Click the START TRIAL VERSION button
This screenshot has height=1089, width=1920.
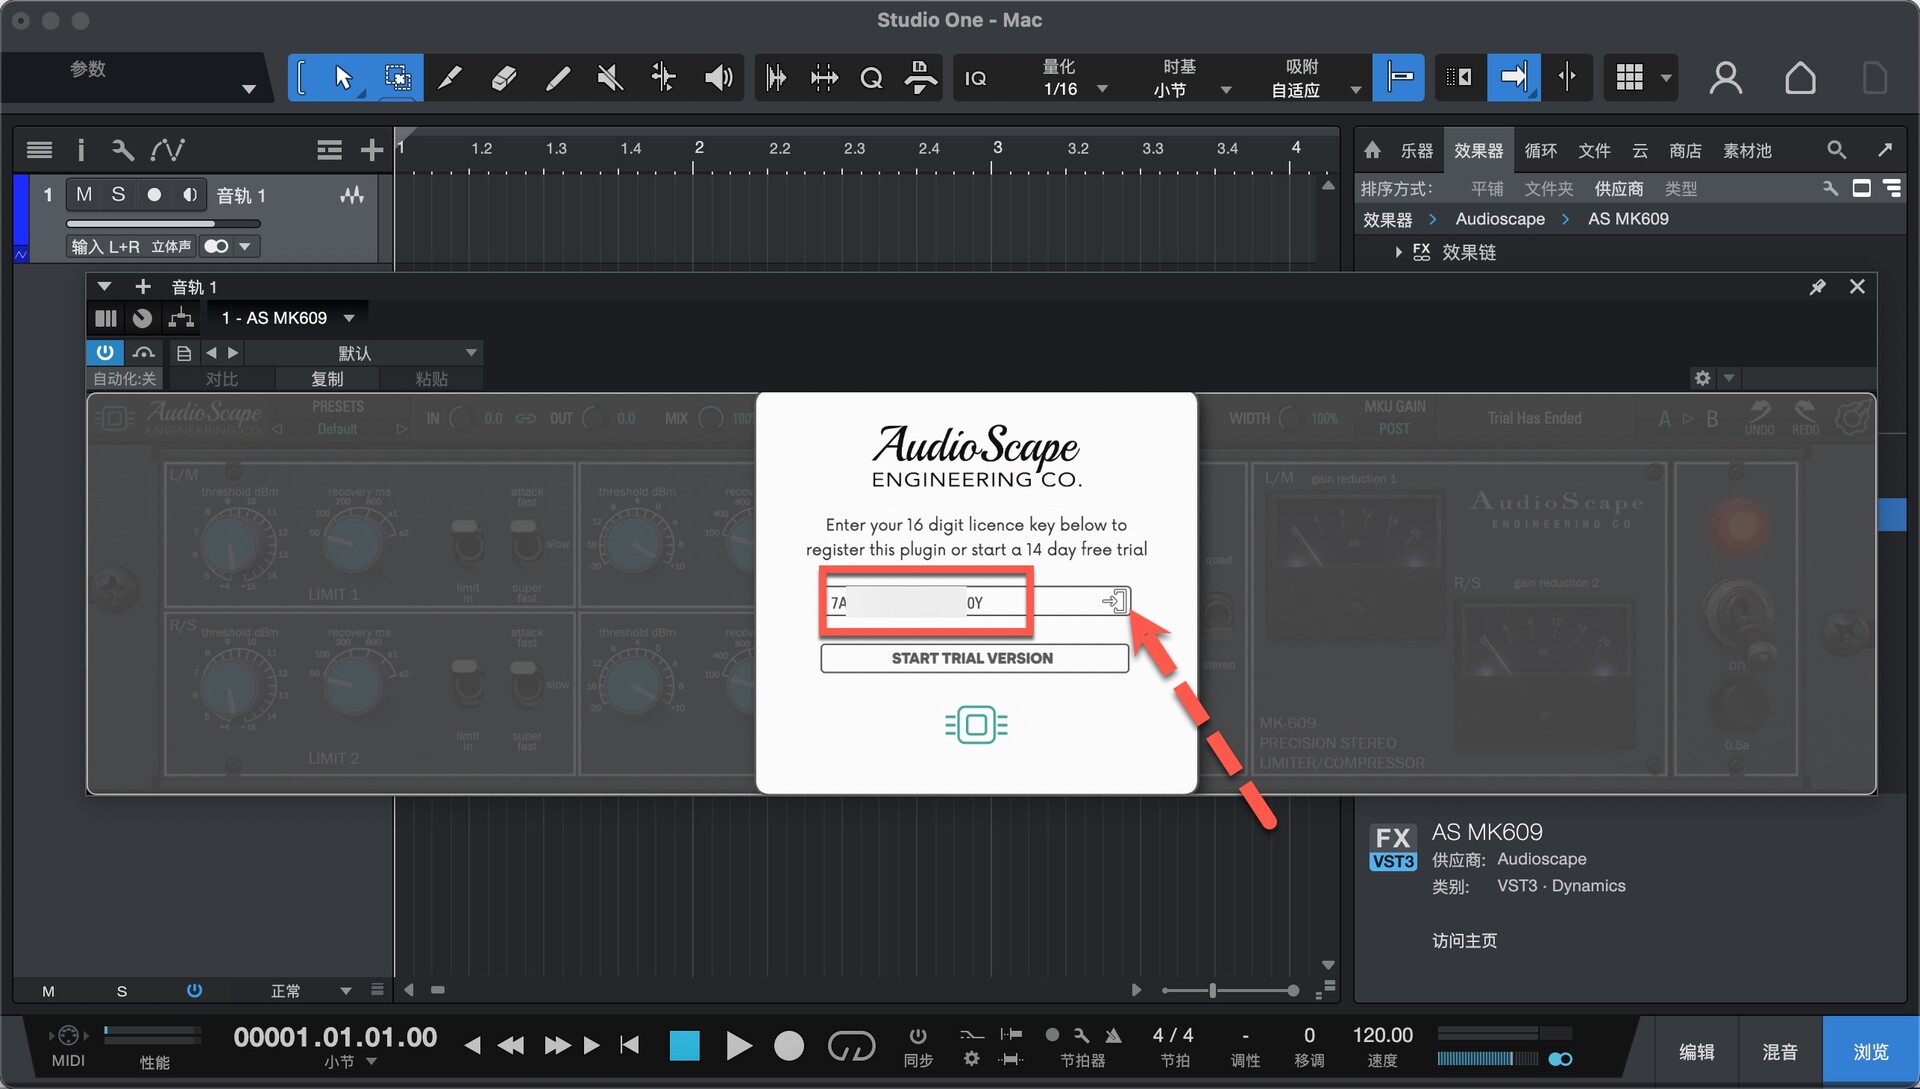(x=974, y=658)
